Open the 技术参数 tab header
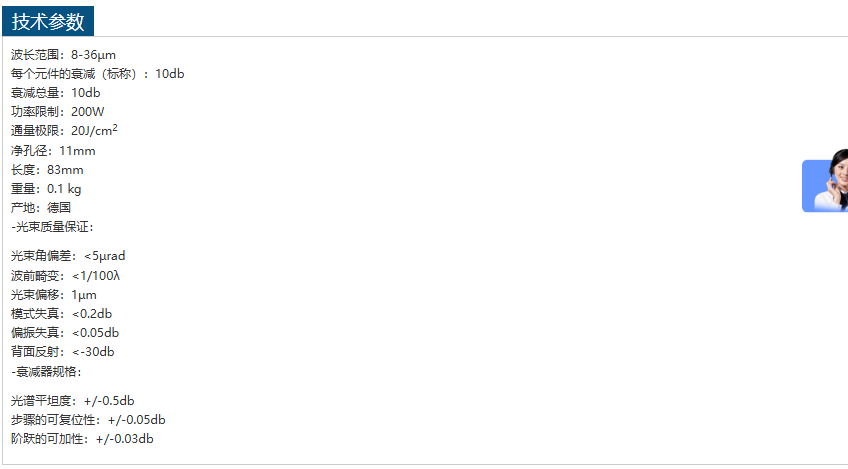The width and height of the screenshot is (848, 469). 48,22
